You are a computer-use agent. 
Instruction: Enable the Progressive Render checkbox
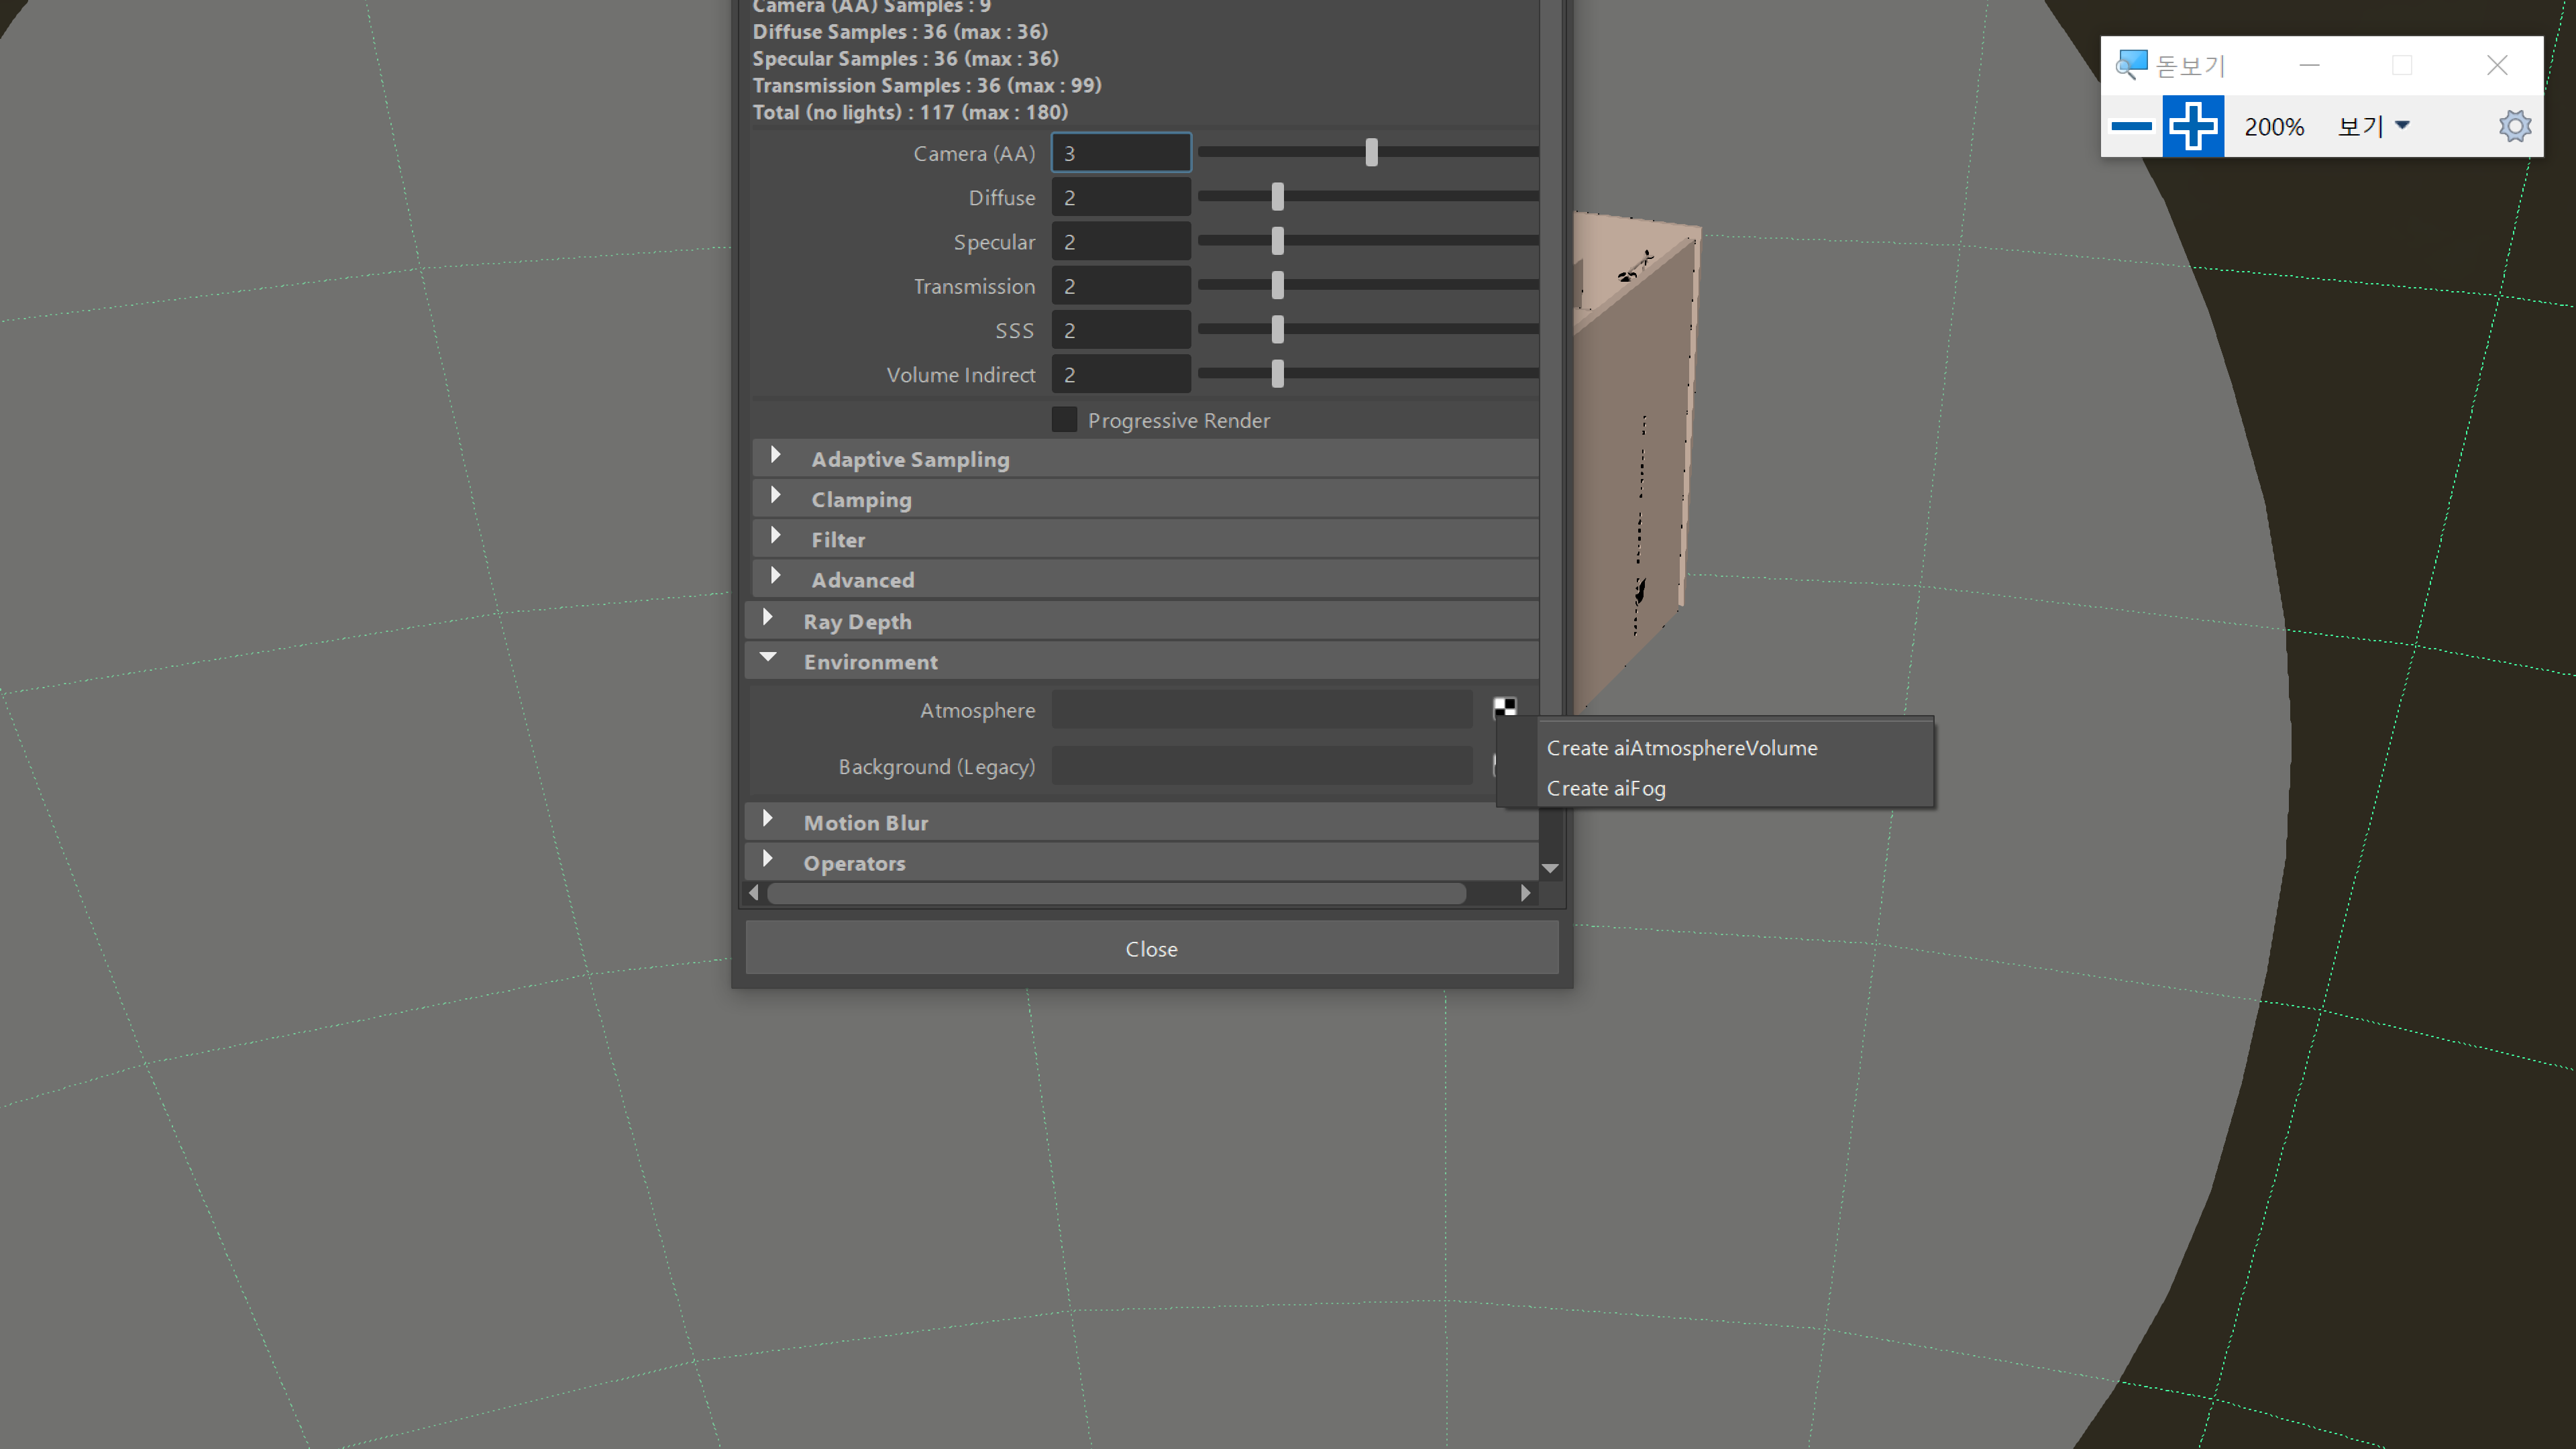(1064, 419)
